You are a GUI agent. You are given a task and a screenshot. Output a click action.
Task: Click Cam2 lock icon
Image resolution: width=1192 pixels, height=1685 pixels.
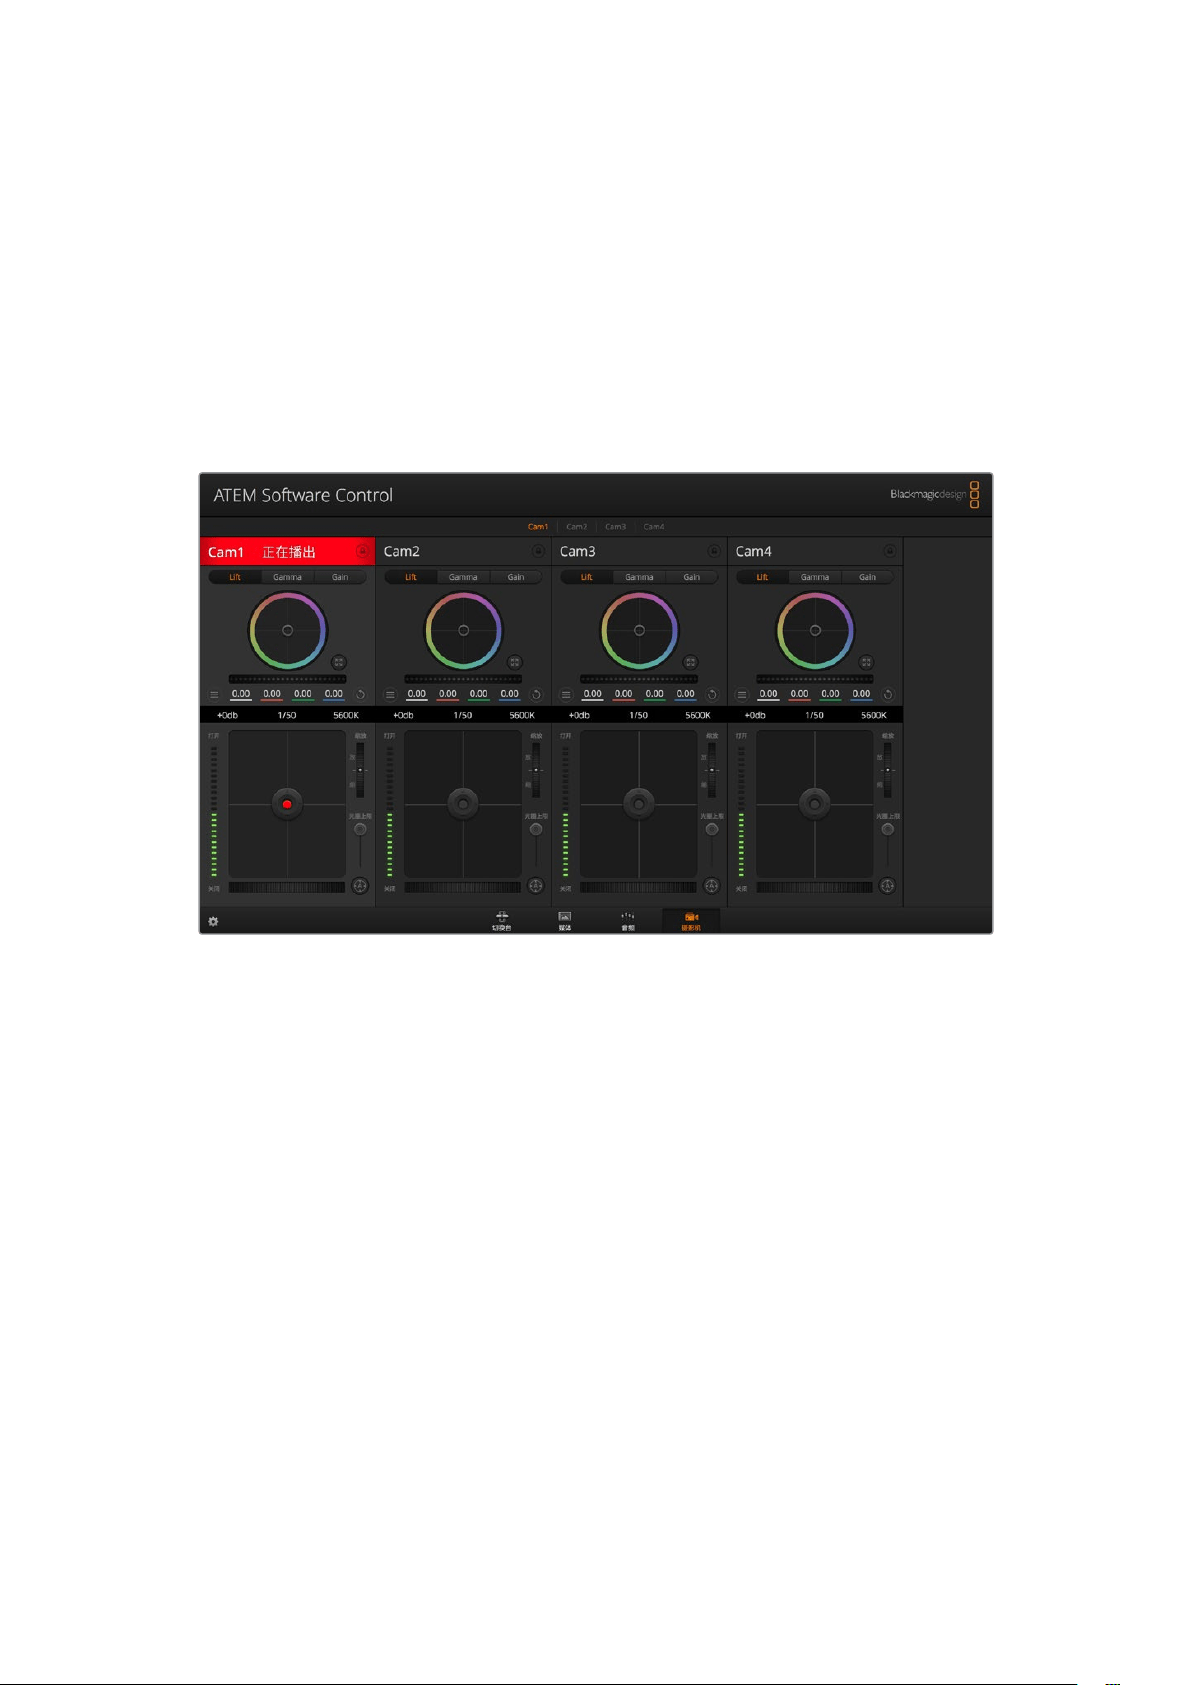tap(538, 551)
